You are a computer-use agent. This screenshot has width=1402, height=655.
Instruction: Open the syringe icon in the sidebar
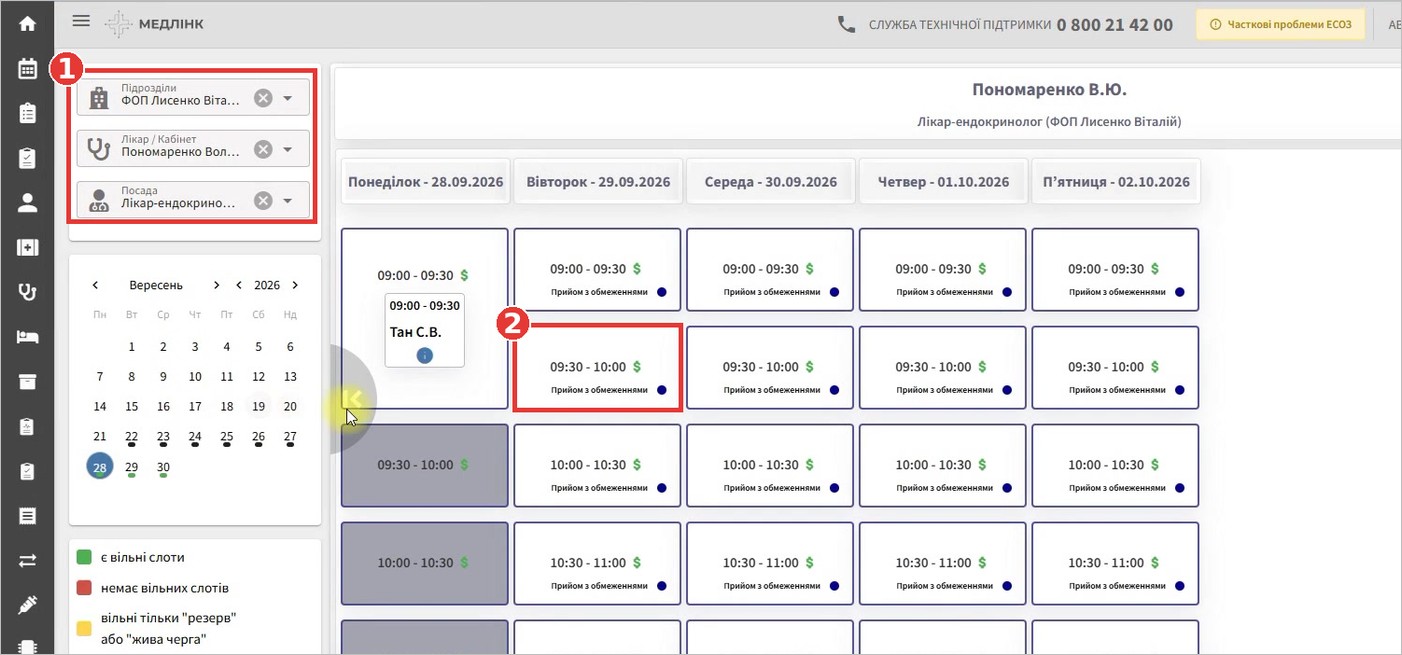pos(27,605)
